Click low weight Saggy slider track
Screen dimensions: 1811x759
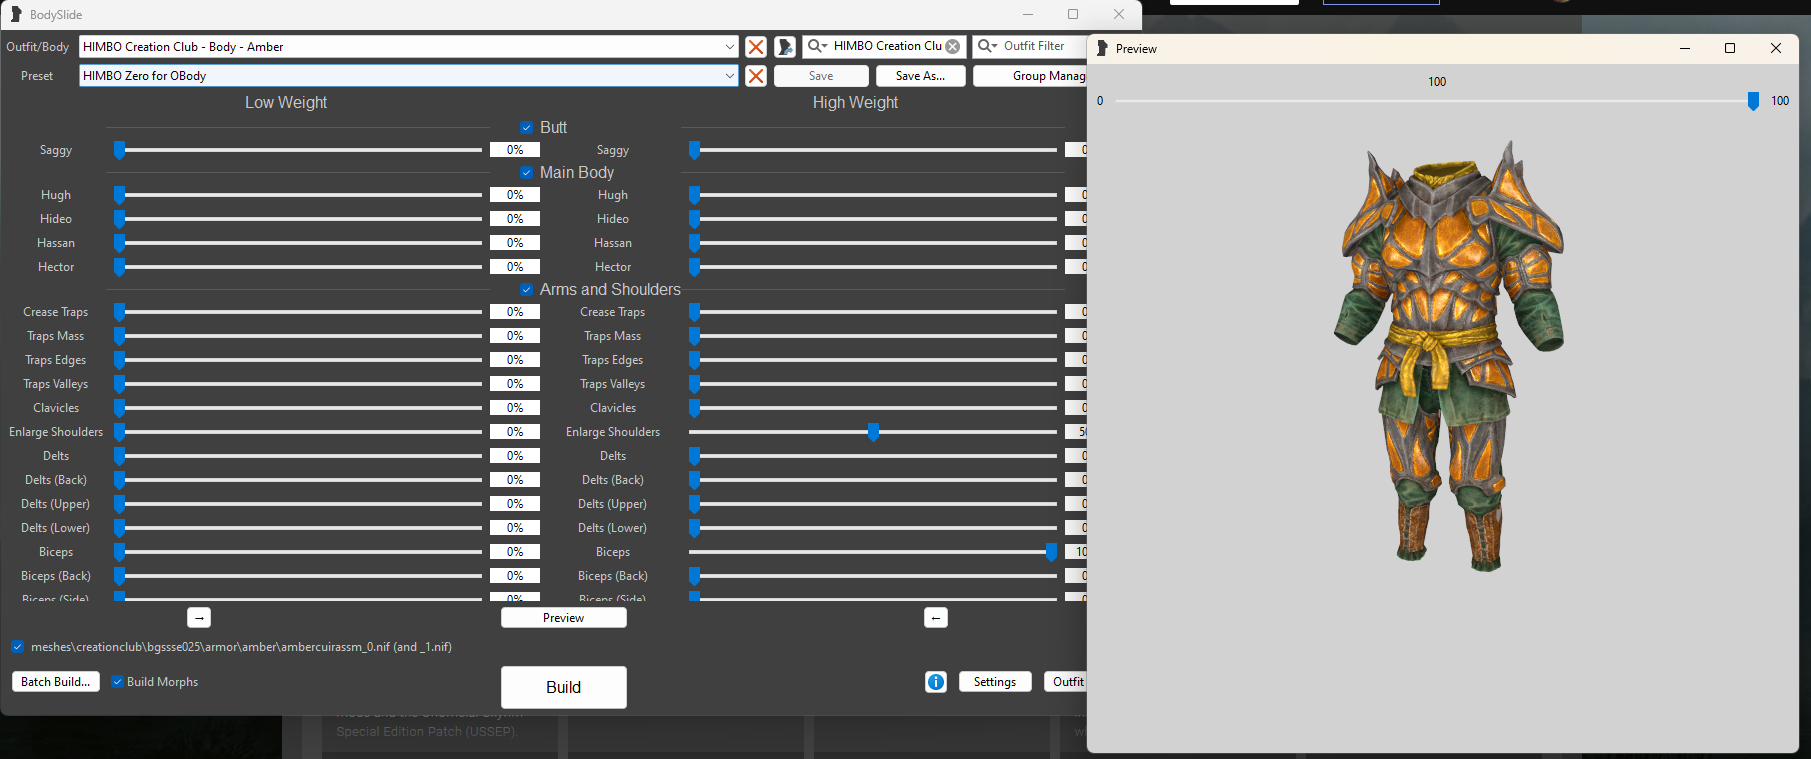point(298,150)
